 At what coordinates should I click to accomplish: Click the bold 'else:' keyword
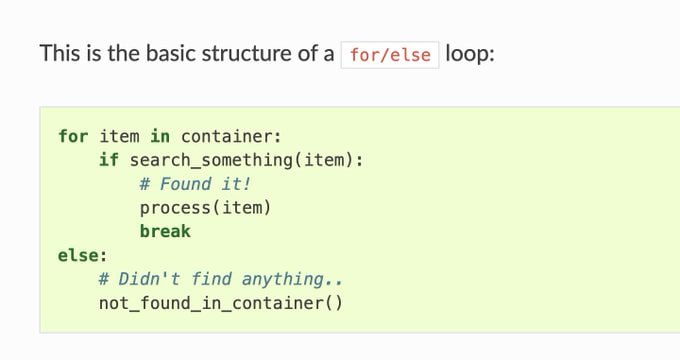point(82,255)
